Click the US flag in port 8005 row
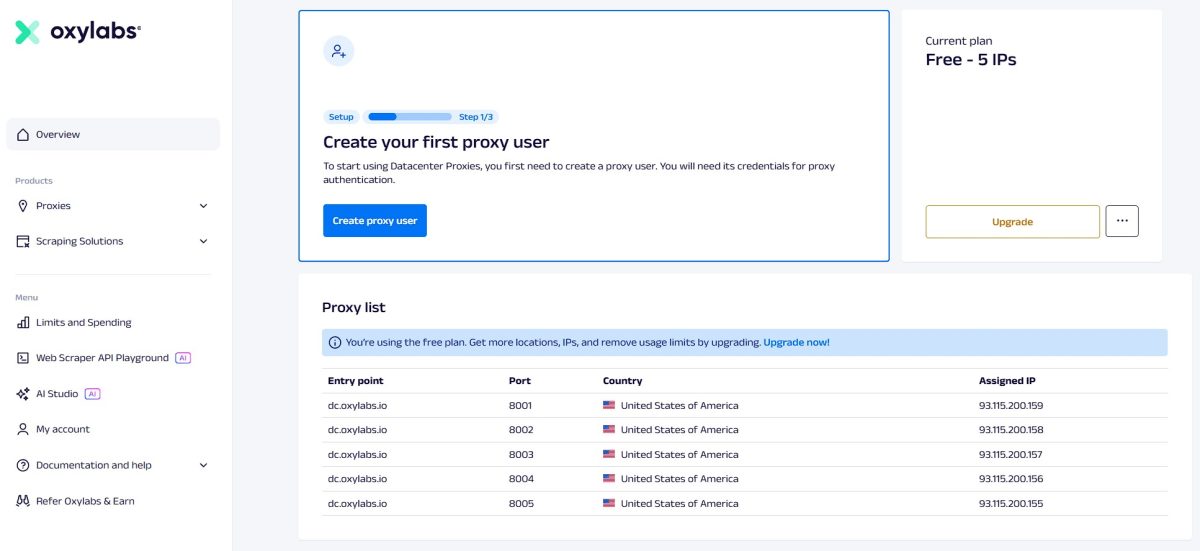Image resolution: width=1200 pixels, height=551 pixels. pyautogui.click(x=609, y=503)
